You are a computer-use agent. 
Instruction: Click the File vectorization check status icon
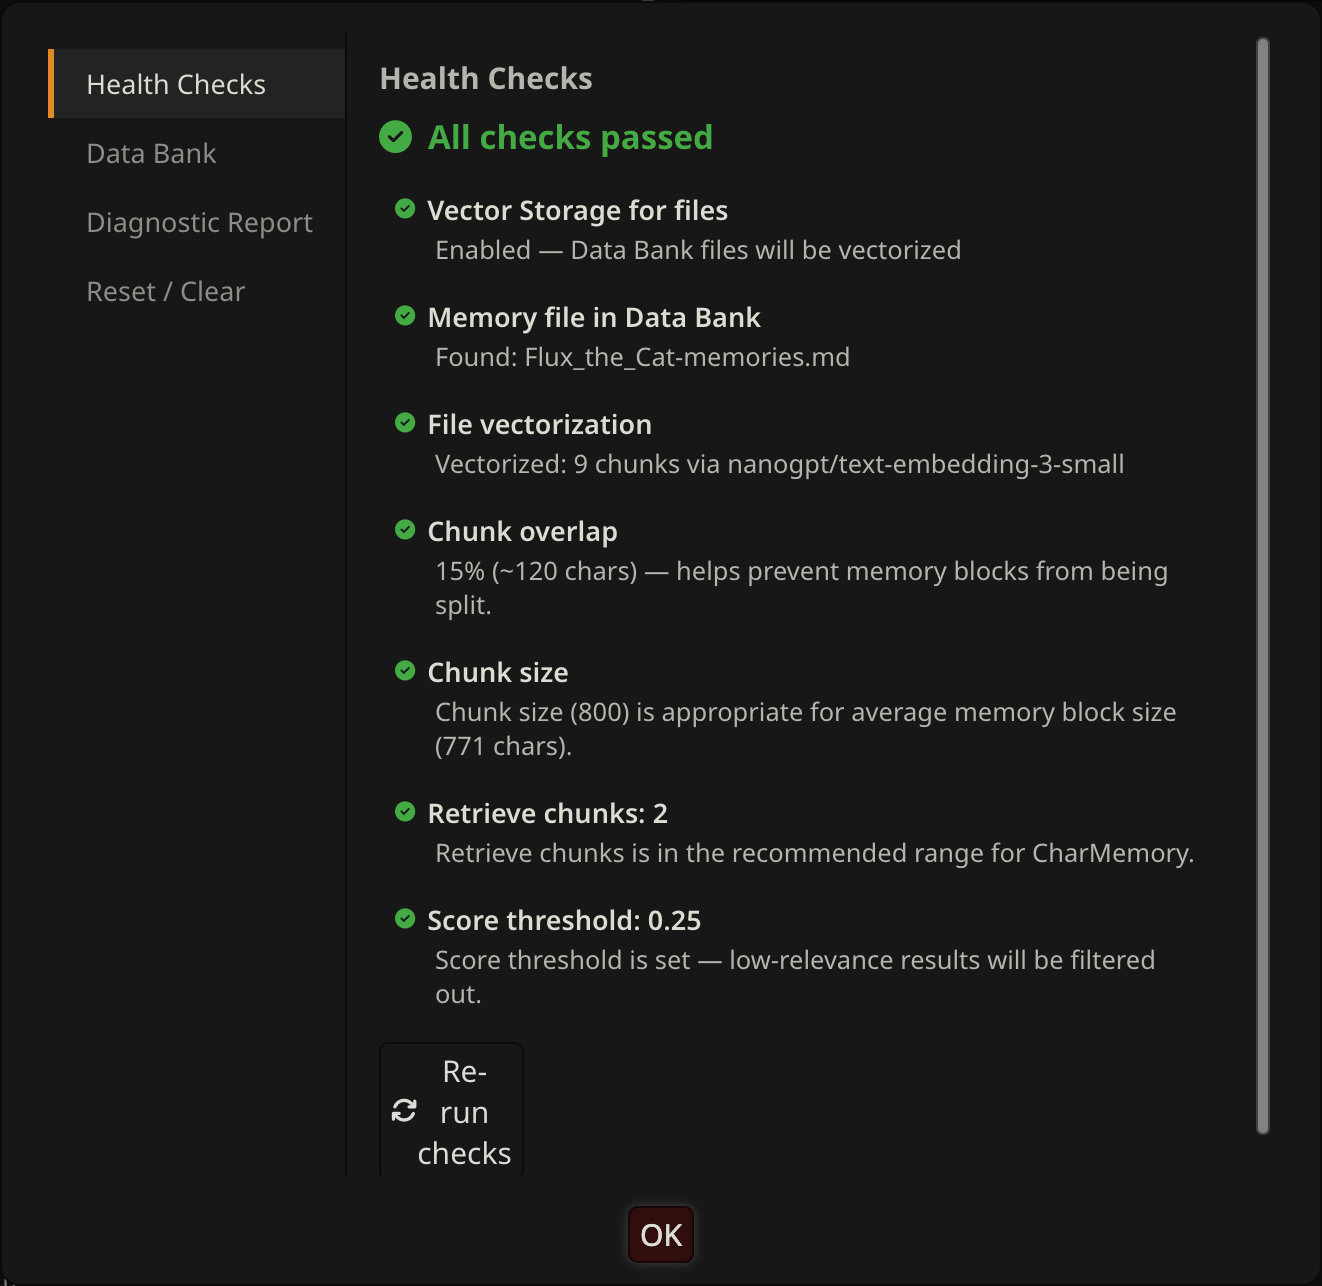click(x=405, y=423)
